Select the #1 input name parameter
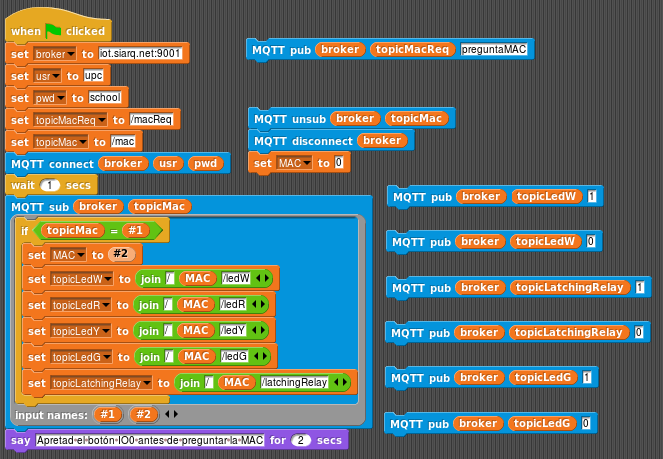 tap(108, 414)
